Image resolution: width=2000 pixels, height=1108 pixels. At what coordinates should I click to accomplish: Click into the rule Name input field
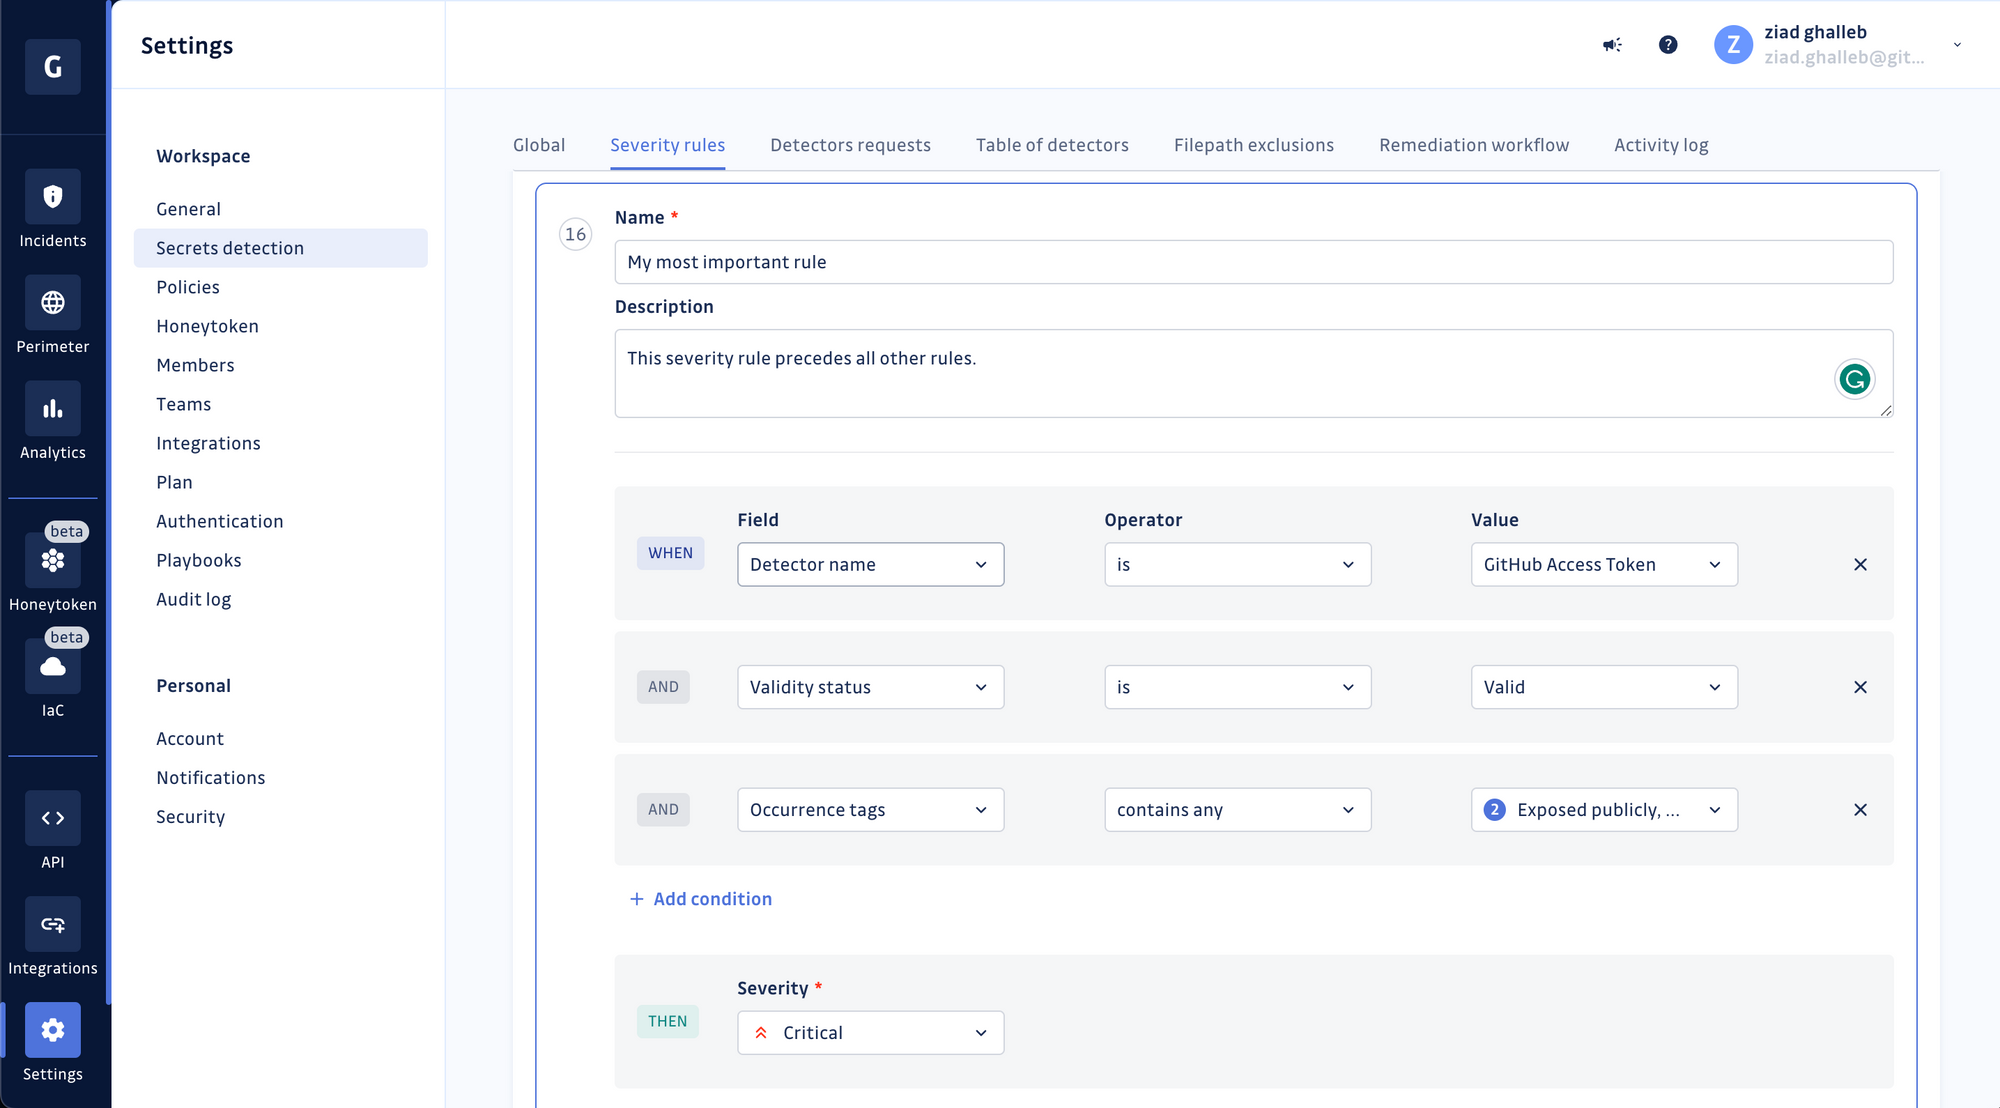[x=1253, y=262]
